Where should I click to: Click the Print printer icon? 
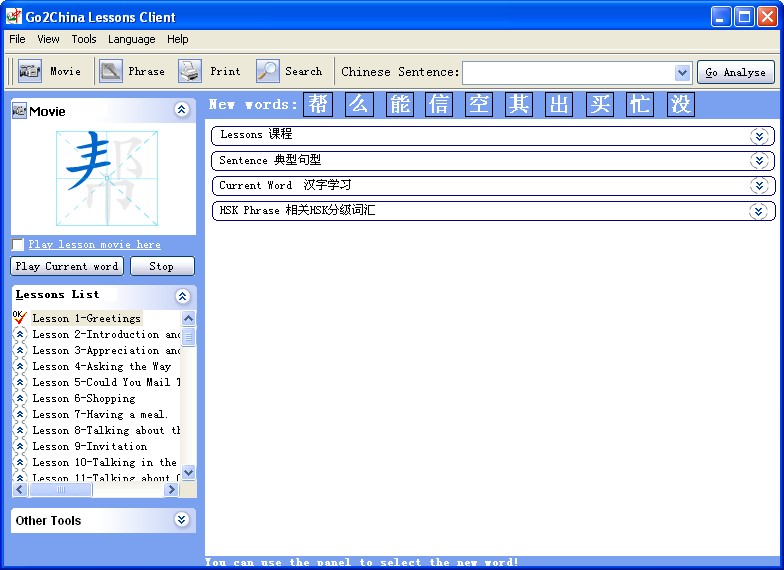click(x=190, y=72)
